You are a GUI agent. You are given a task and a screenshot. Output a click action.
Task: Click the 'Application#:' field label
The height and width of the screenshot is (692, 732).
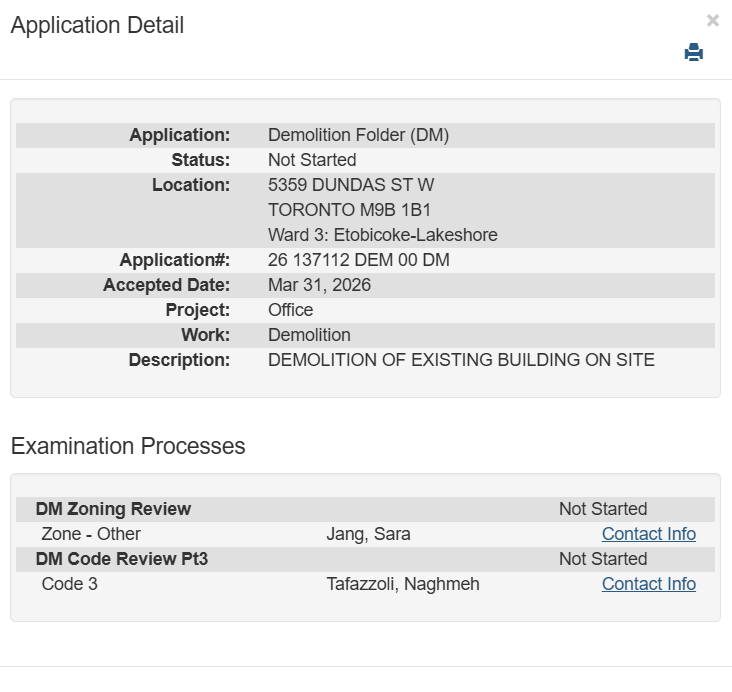tap(175, 260)
